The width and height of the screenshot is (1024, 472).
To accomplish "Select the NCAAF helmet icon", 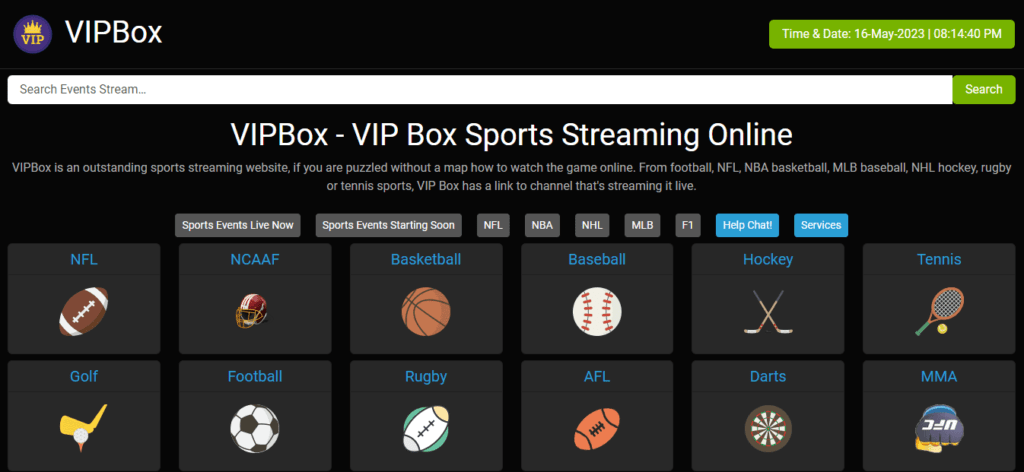I will click(251, 310).
